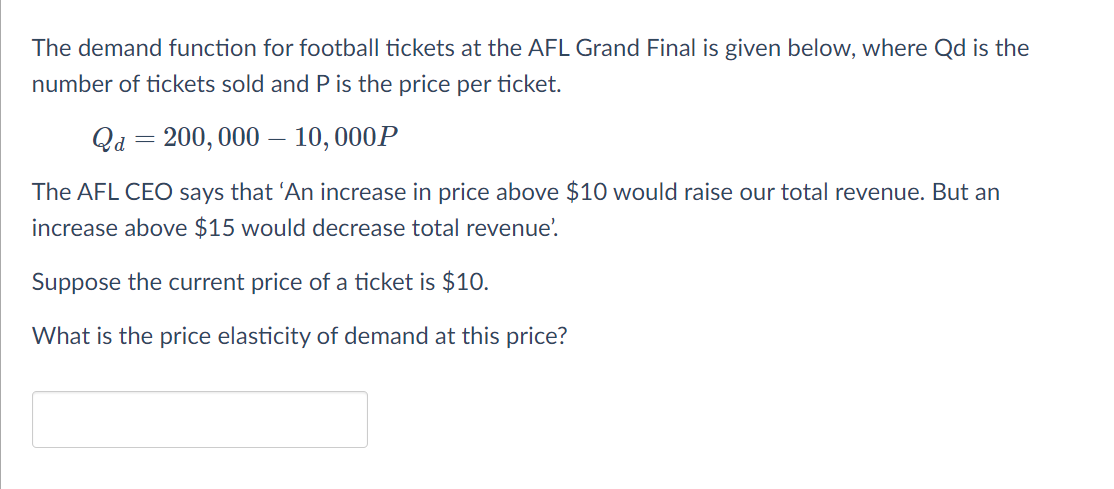The image size is (1114, 489).
Task: Click the phrase "raise our total revenue"
Action: (x=819, y=192)
